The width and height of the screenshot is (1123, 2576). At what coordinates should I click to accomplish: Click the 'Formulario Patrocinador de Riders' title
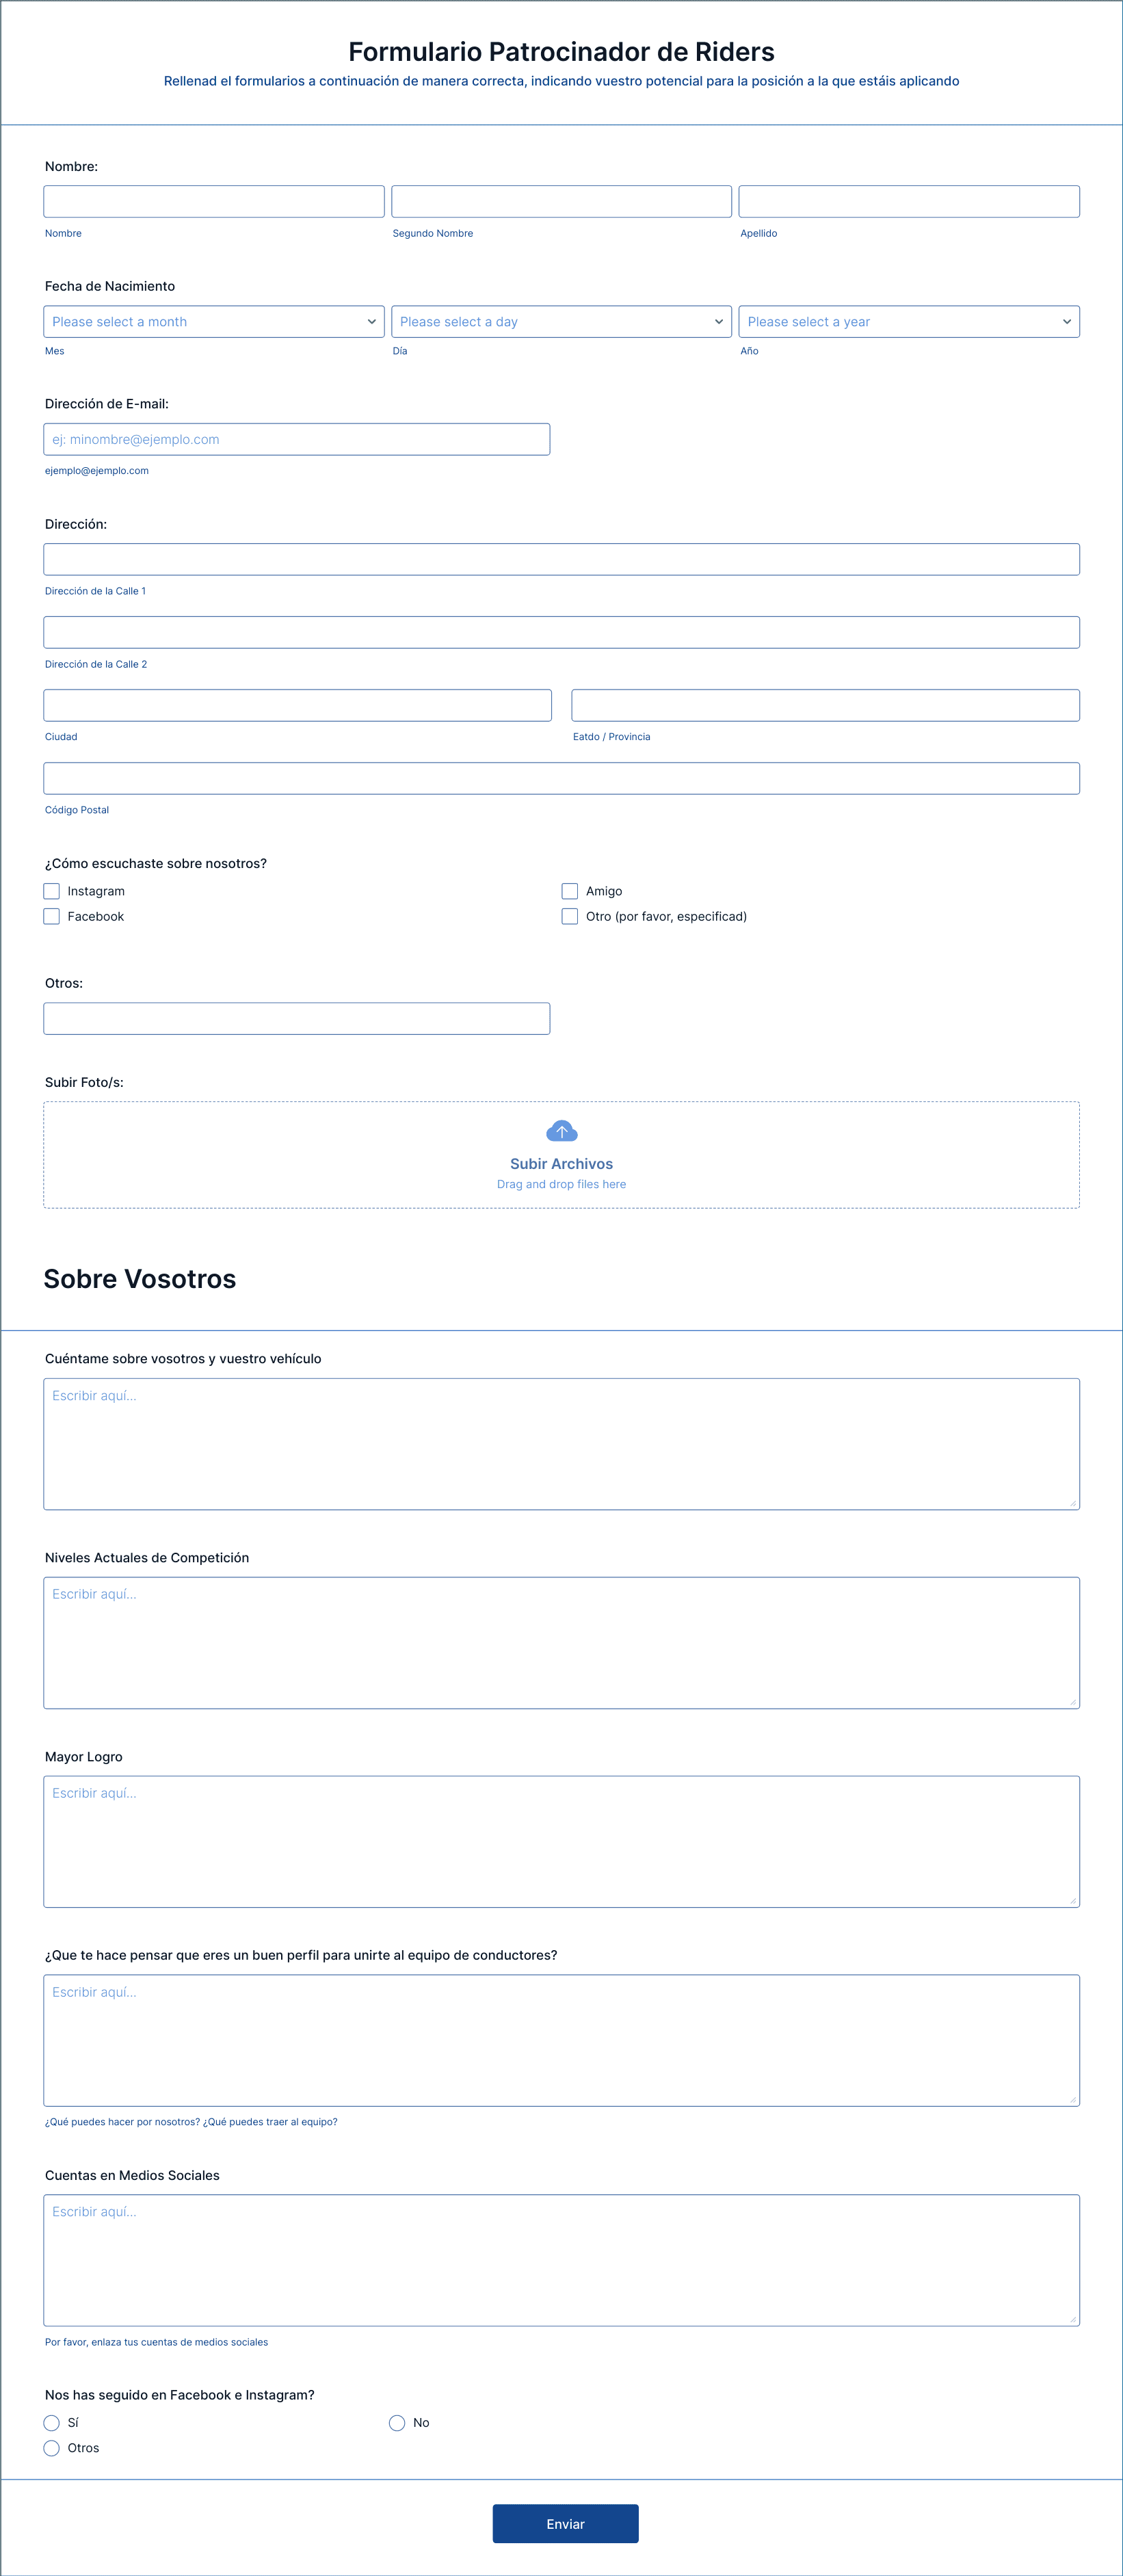click(x=561, y=51)
